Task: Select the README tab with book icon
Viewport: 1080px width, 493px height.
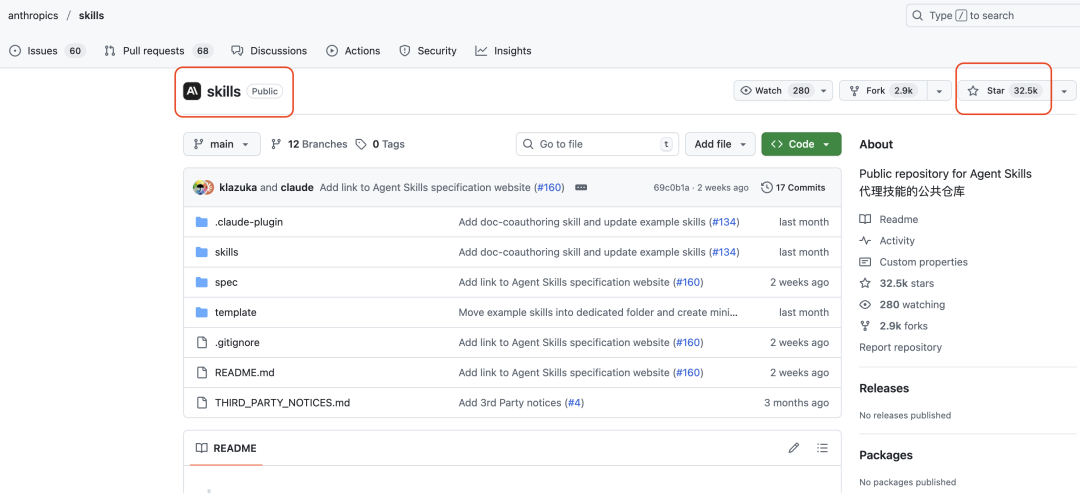Action: [x=226, y=448]
